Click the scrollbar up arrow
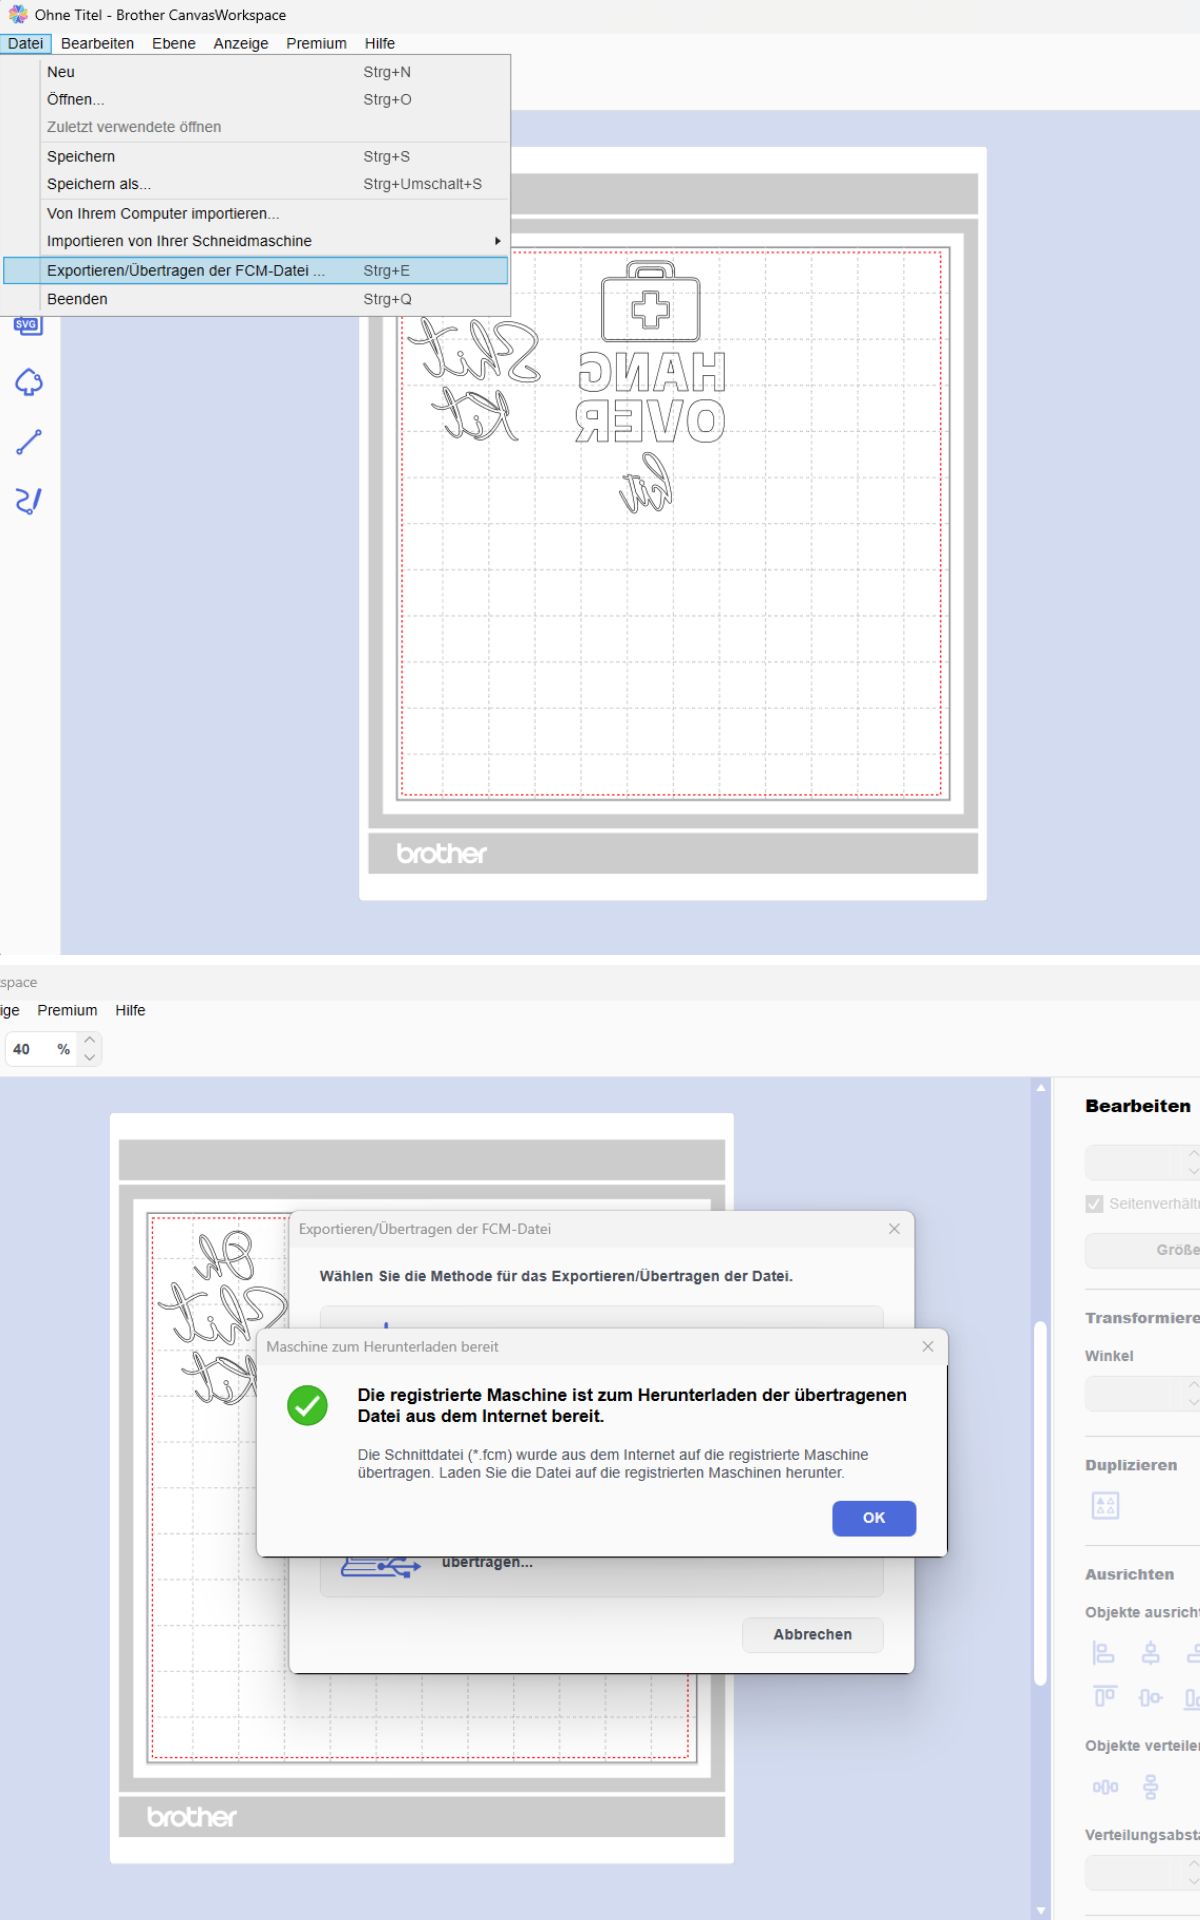The width and height of the screenshot is (1200, 1920). point(1041,1087)
